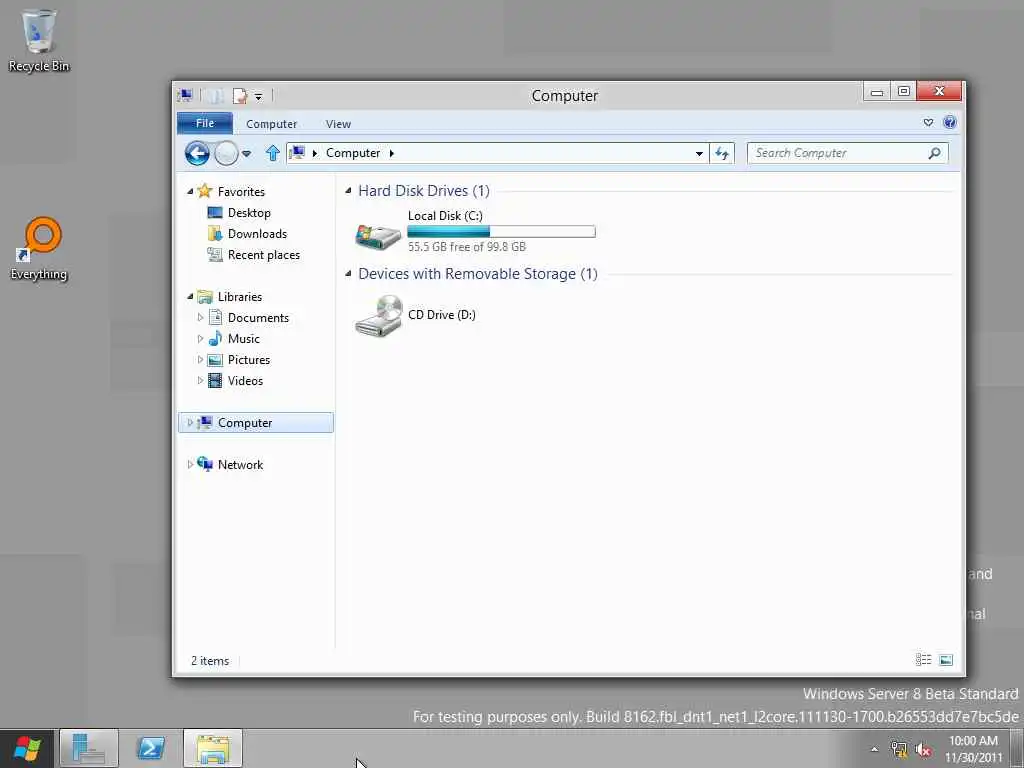1024x768 pixels.
Task: Expand the arrow after Computer breadcrumb
Action: [392, 153]
